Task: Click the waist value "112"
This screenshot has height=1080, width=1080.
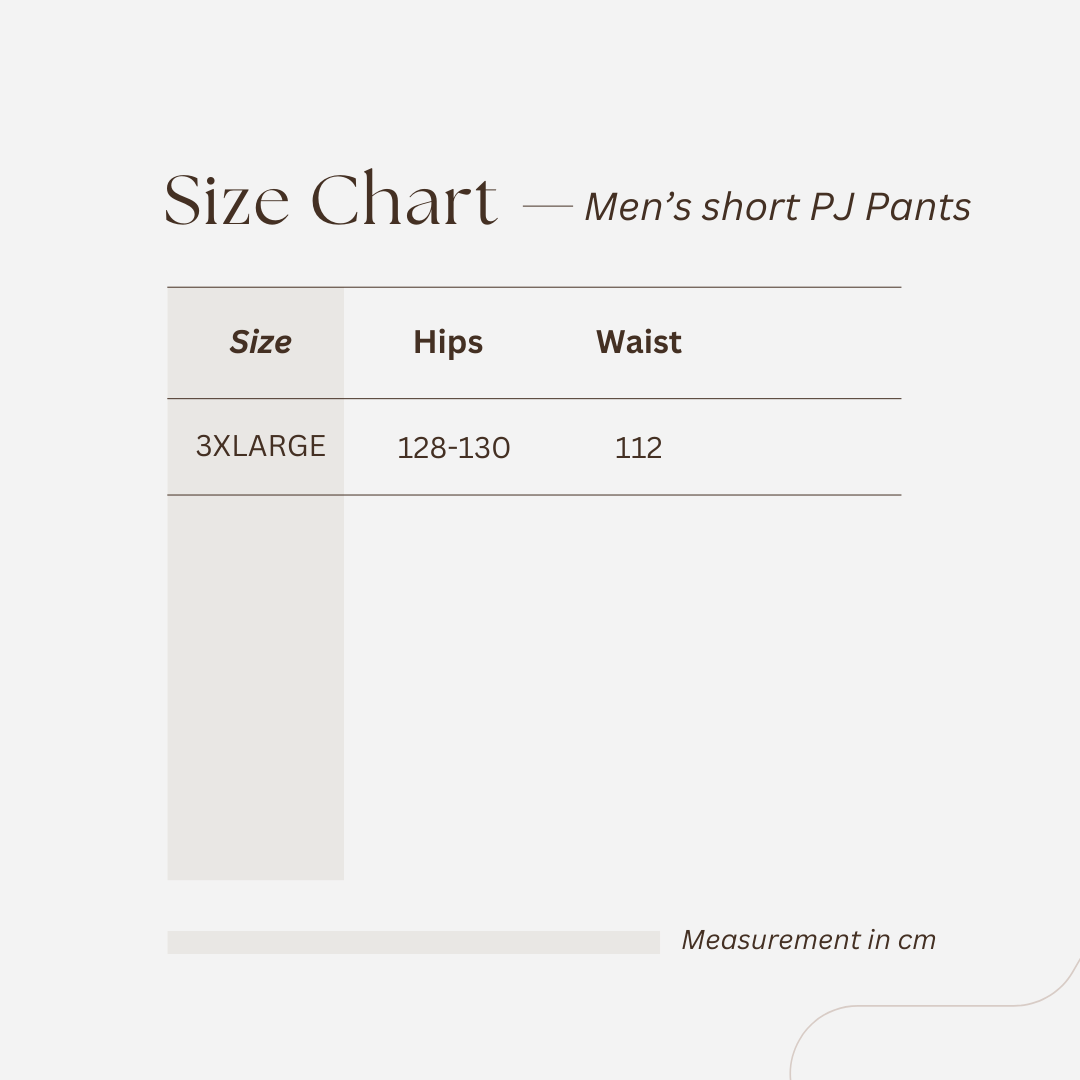Action: point(639,448)
